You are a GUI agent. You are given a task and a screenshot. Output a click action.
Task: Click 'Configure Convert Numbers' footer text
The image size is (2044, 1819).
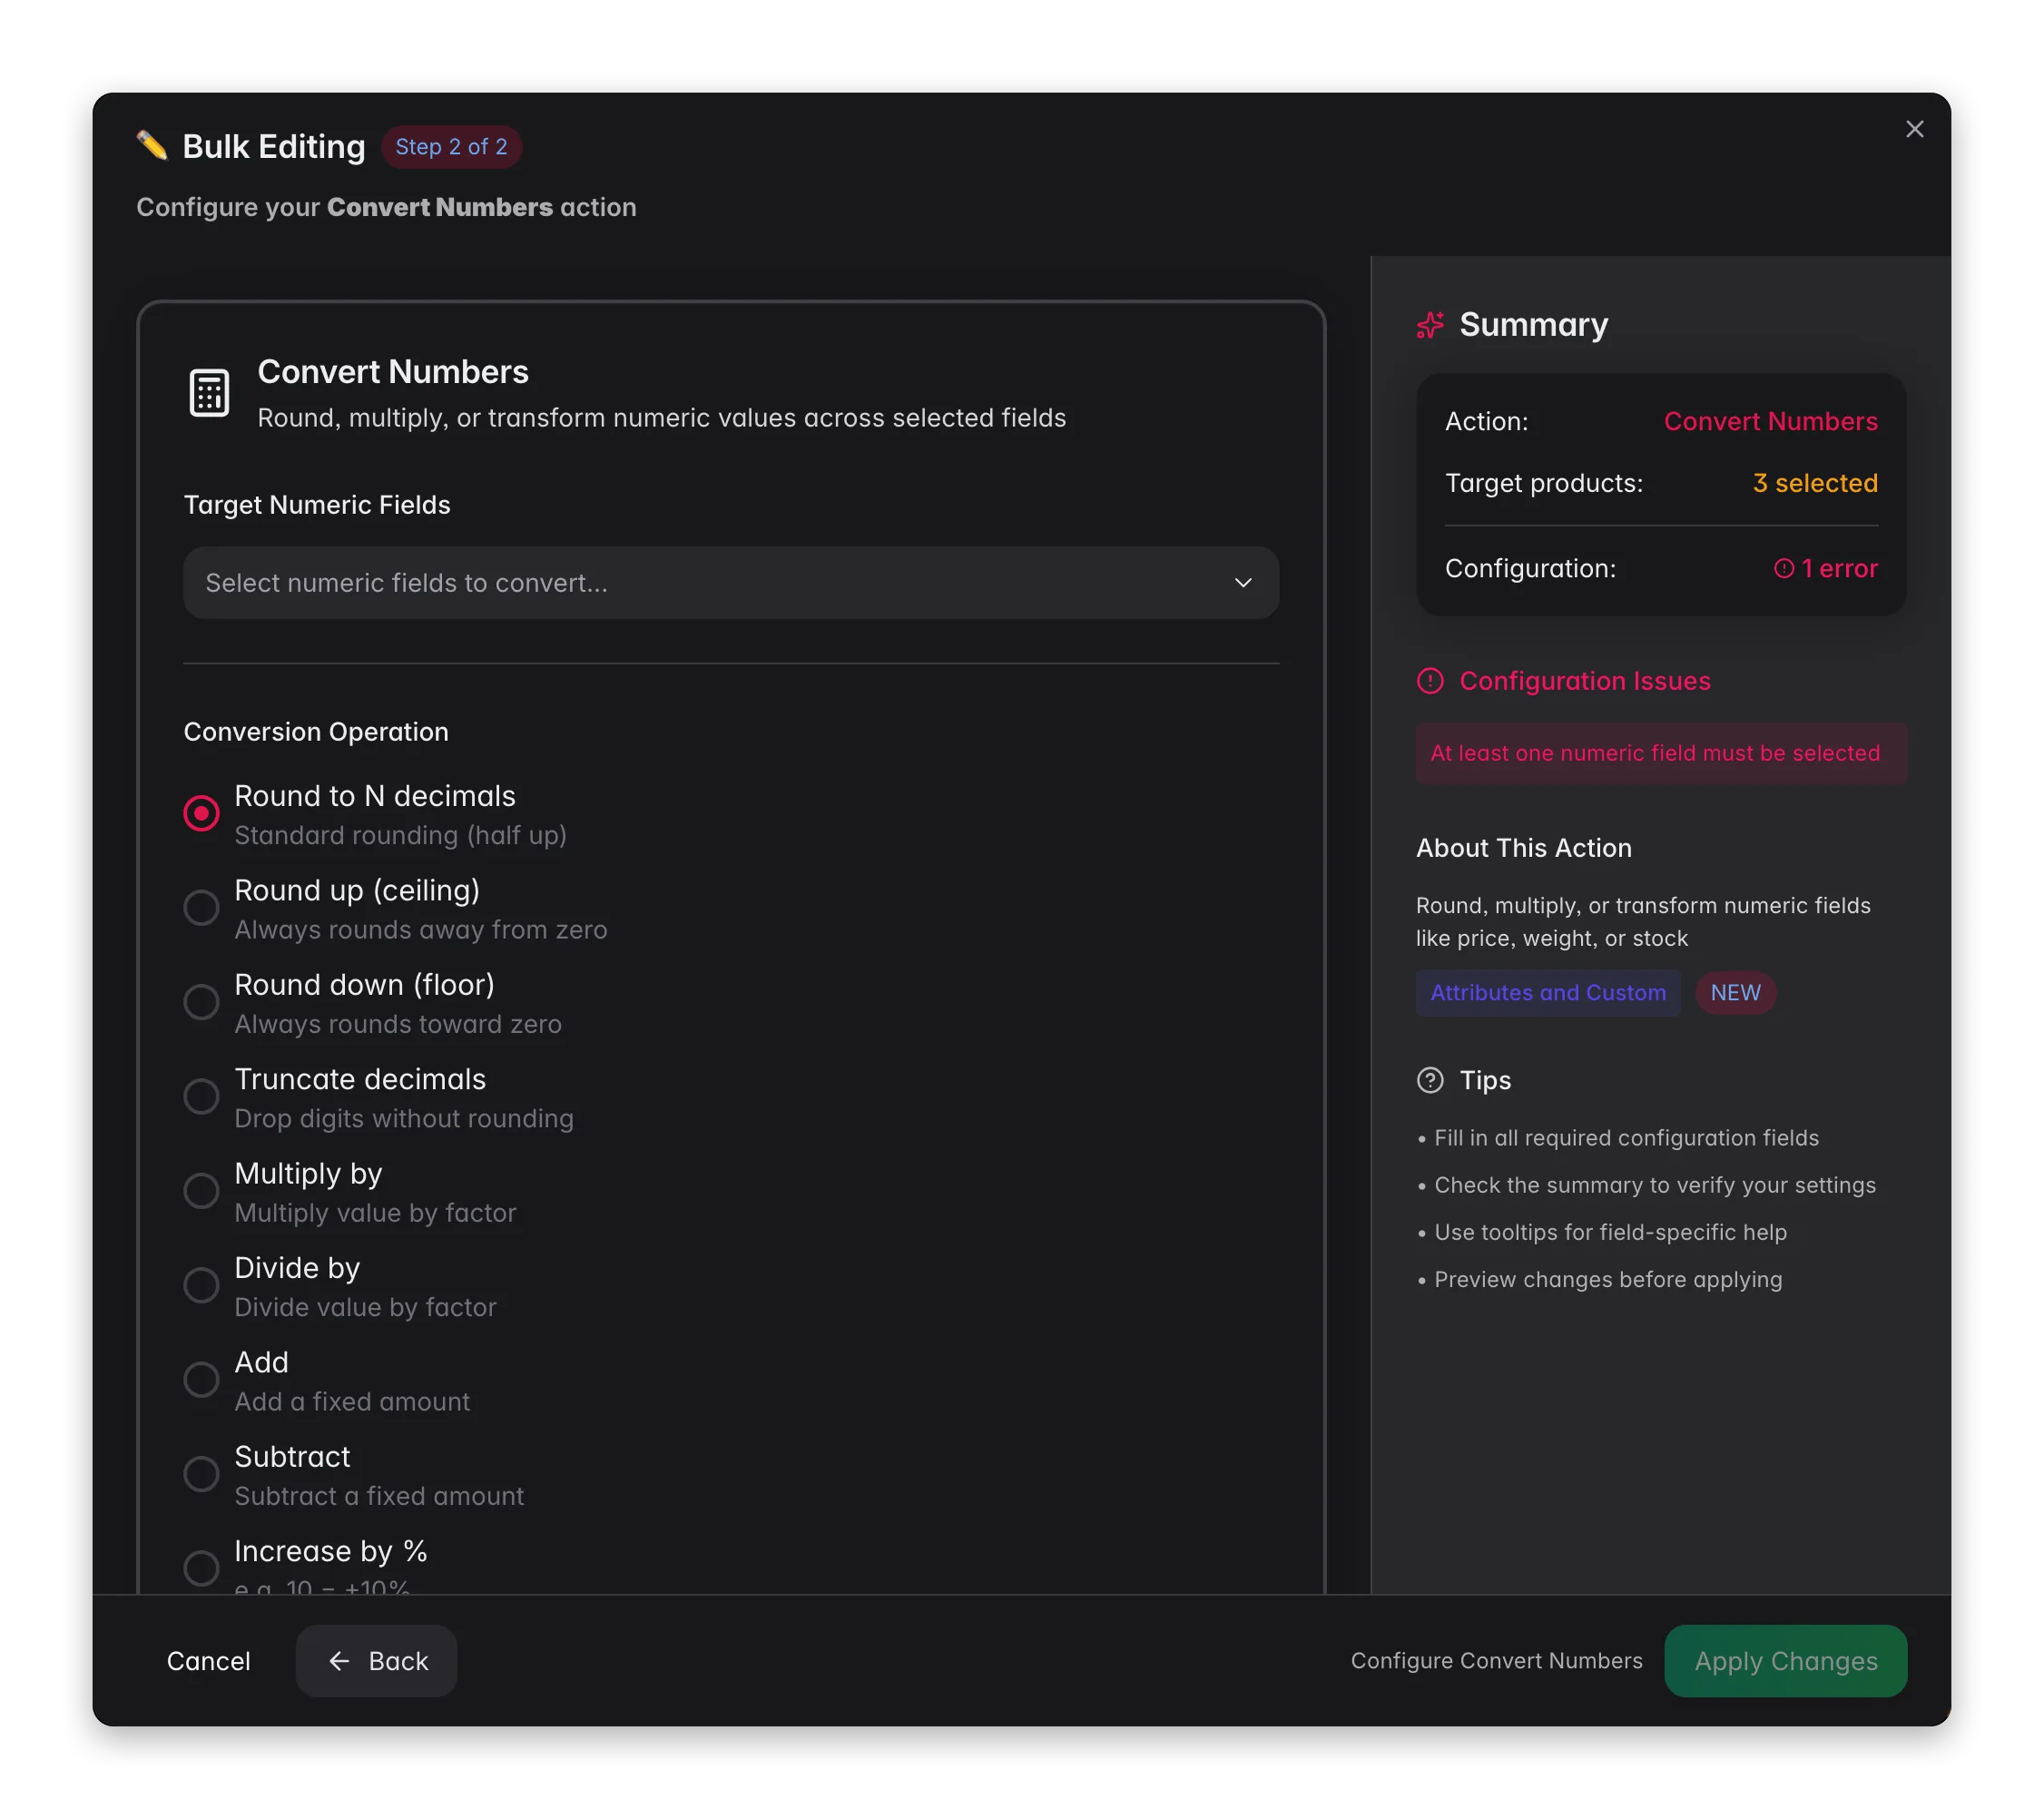pos(1496,1661)
